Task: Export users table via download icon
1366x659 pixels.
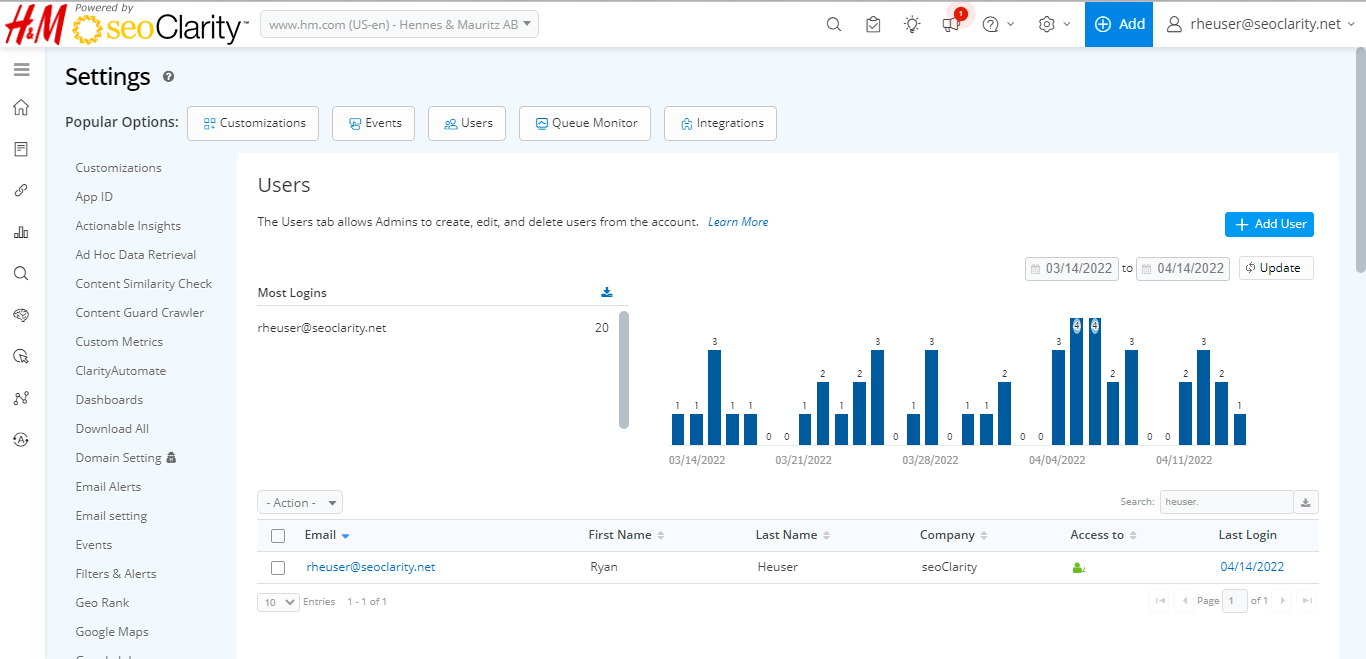Action: 1305,502
